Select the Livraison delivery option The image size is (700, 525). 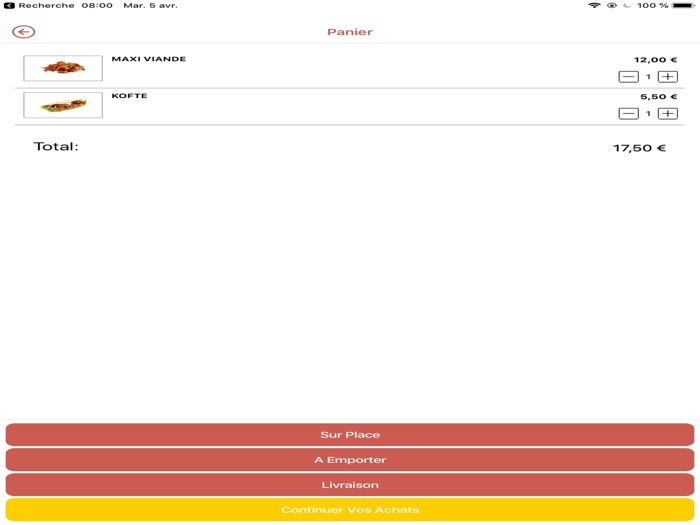click(350, 485)
